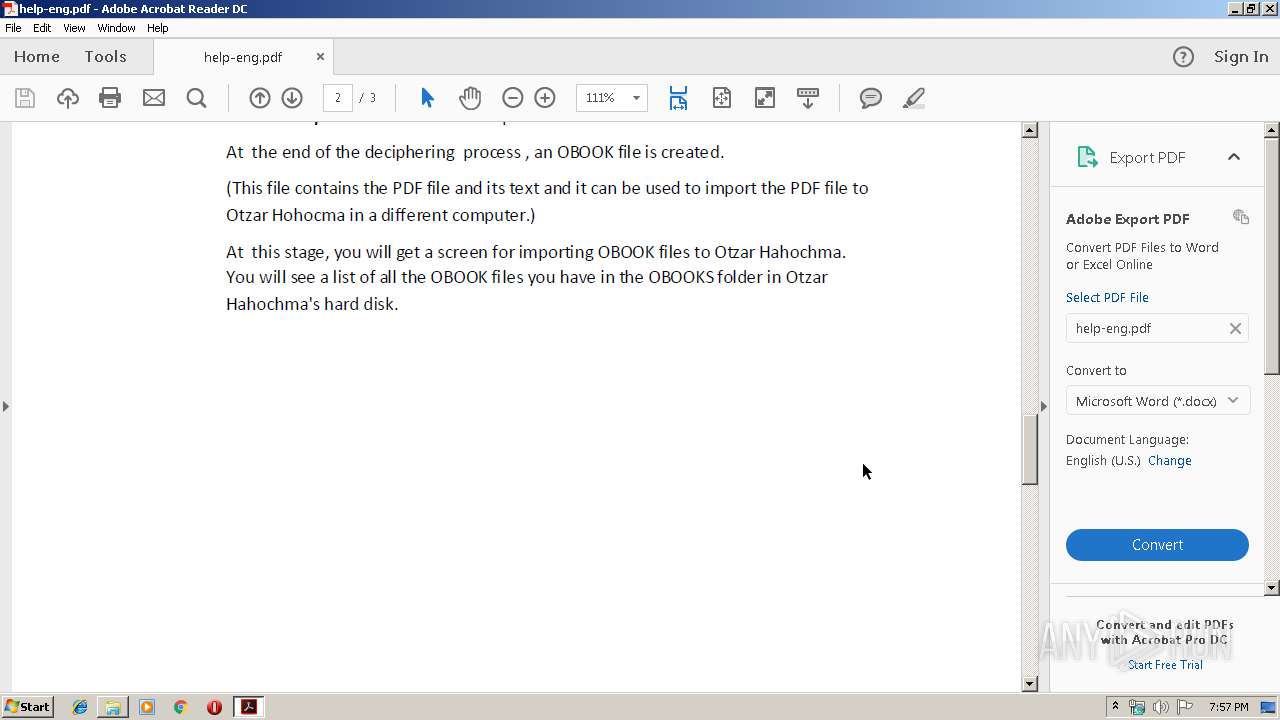Click right panel scrollbar down arrow
Viewport: 1280px width, 720px height.
pos(1272,588)
